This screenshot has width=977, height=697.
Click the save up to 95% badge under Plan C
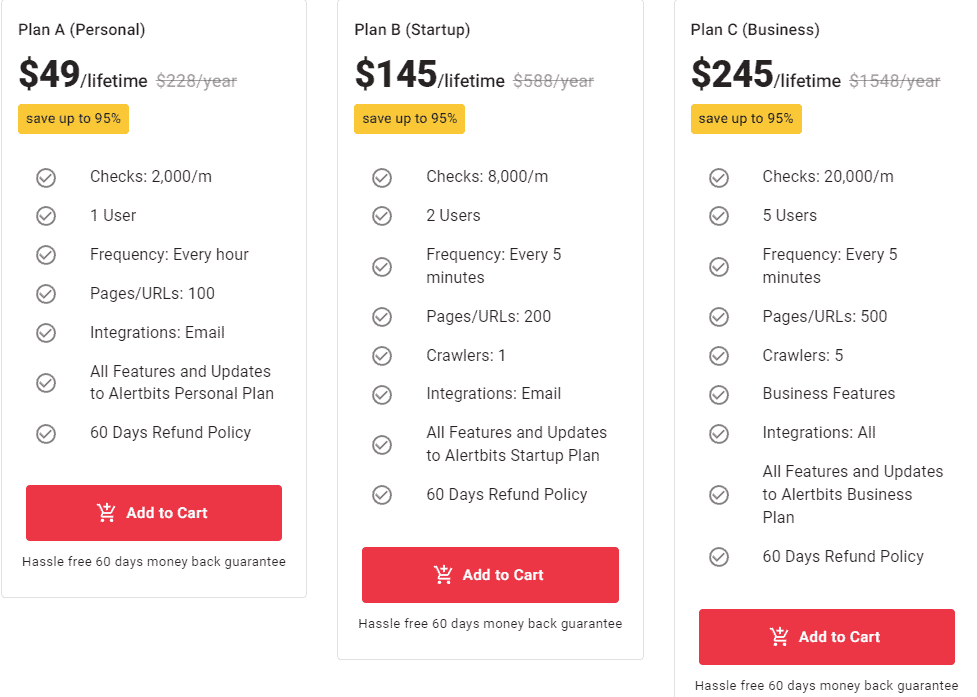[x=746, y=118]
